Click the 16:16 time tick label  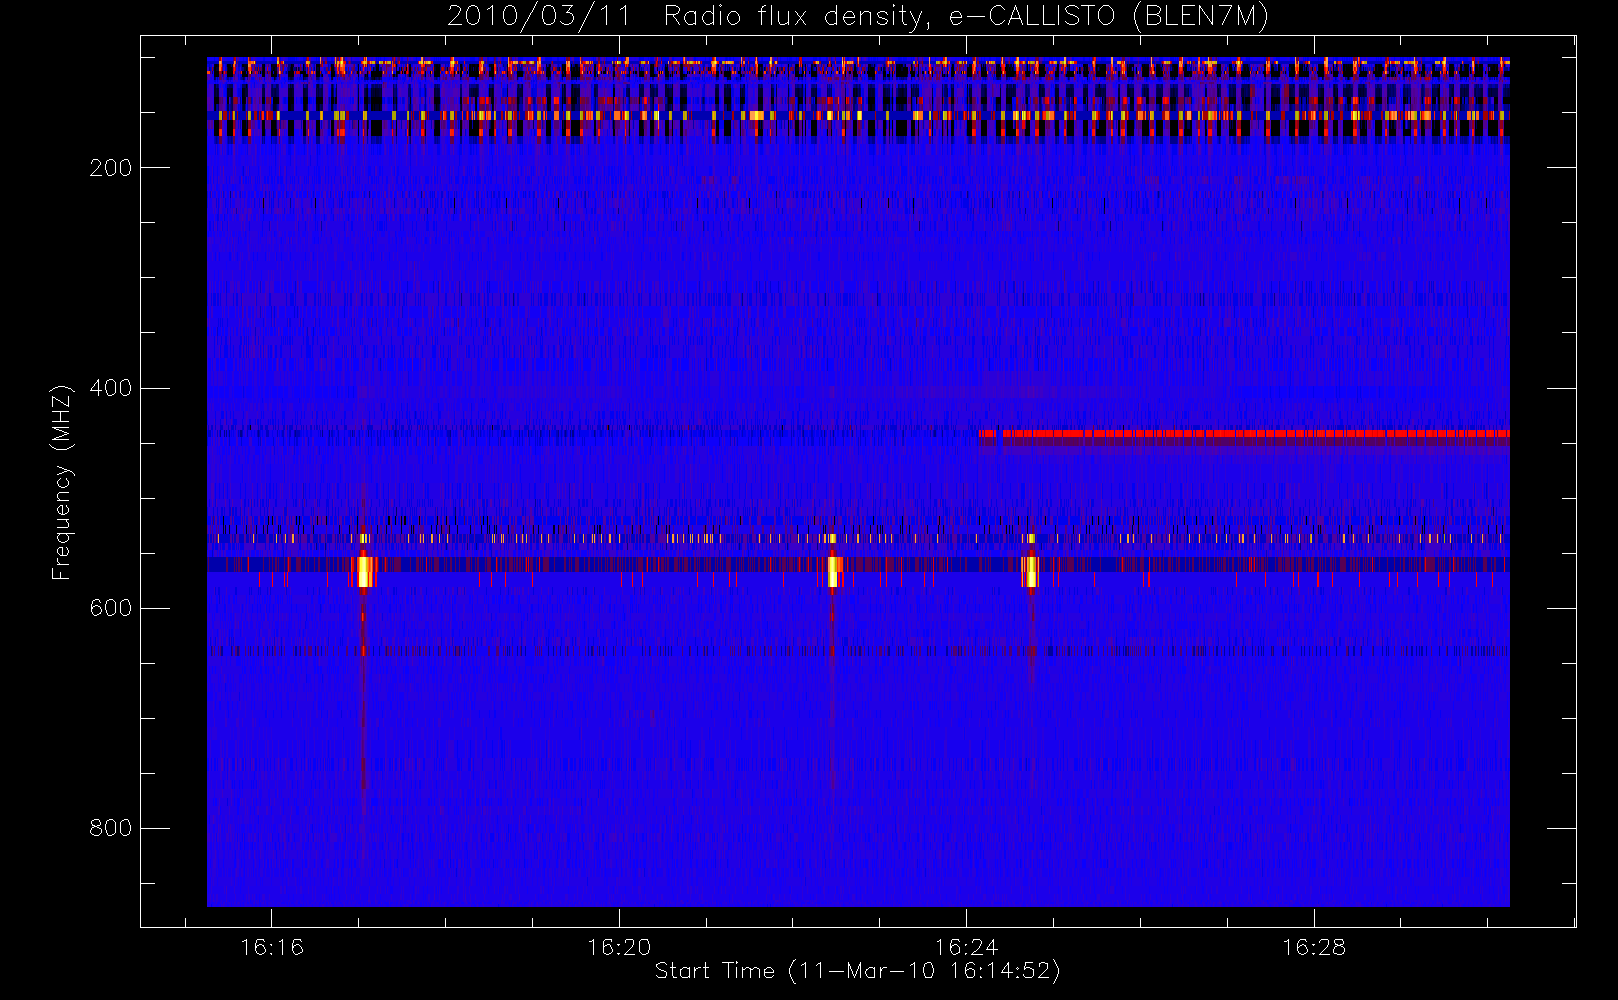(x=272, y=946)
